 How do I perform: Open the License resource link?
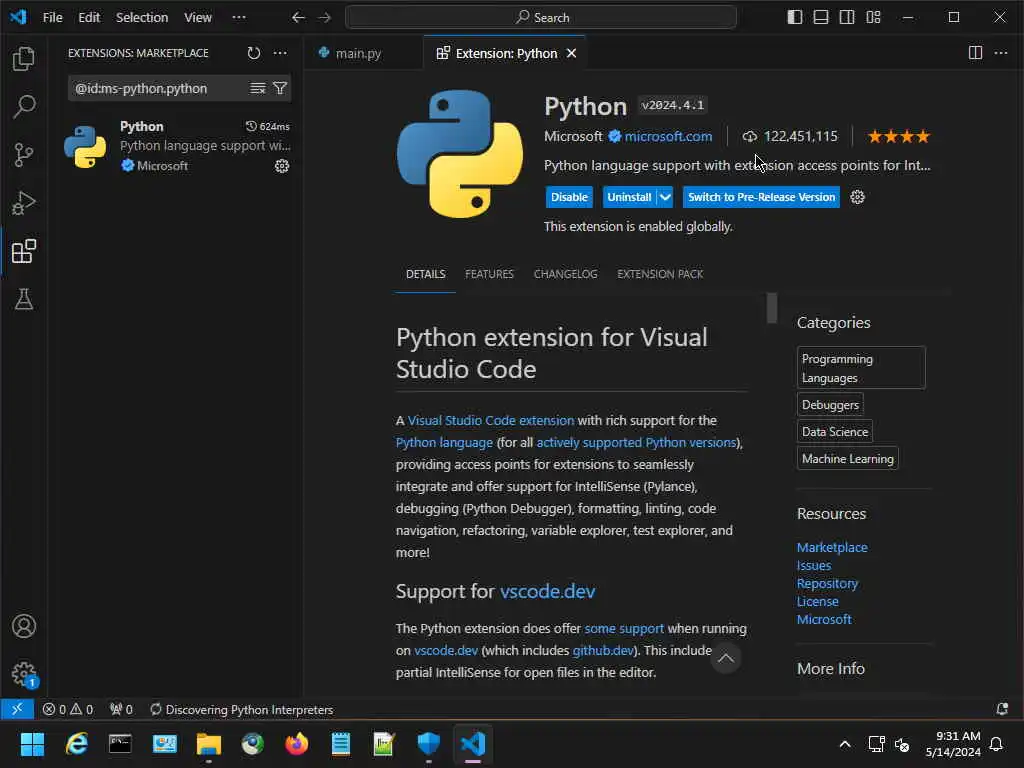[x=818, y=601]
